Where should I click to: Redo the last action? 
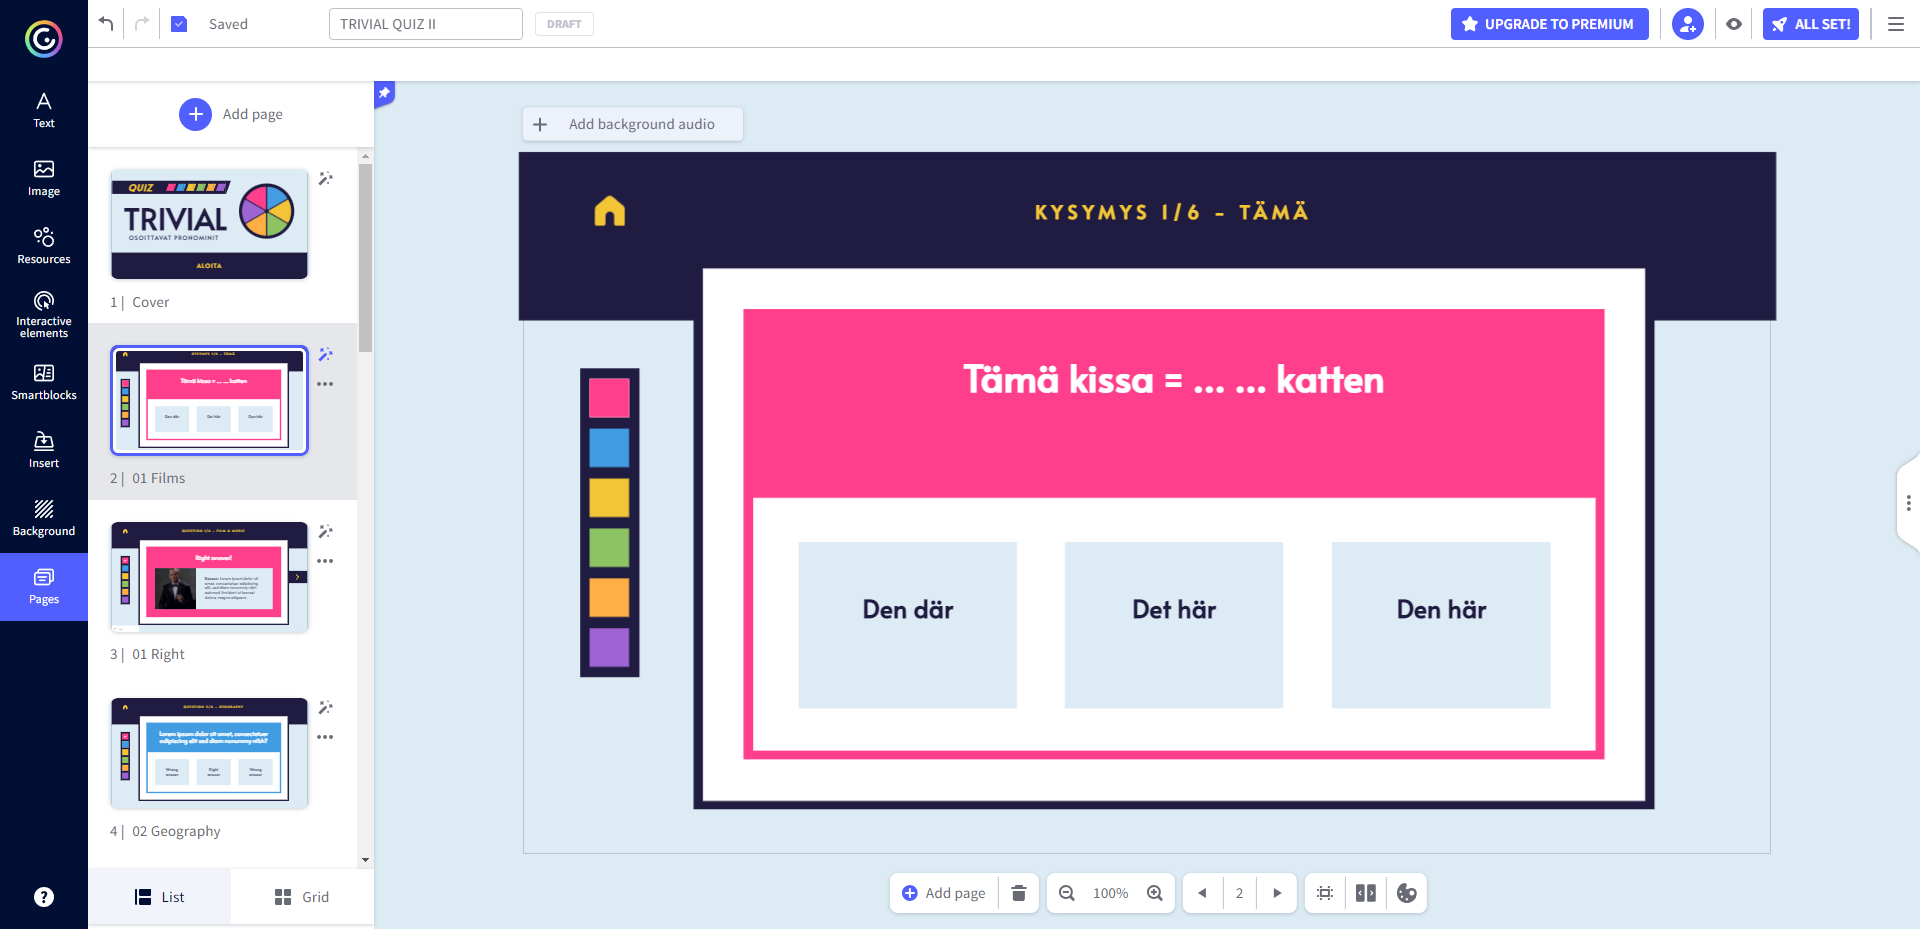(x=142, y=24)
